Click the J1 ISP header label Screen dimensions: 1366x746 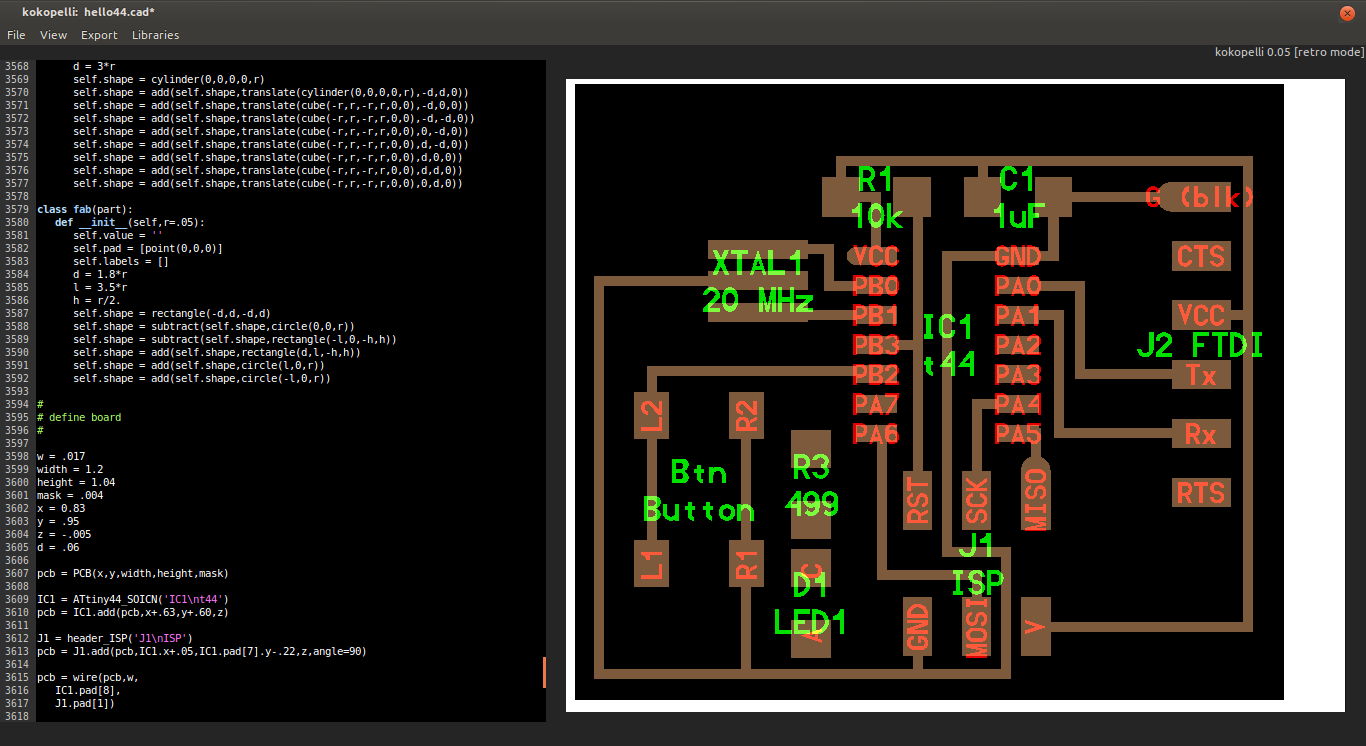tap(977, 565)
